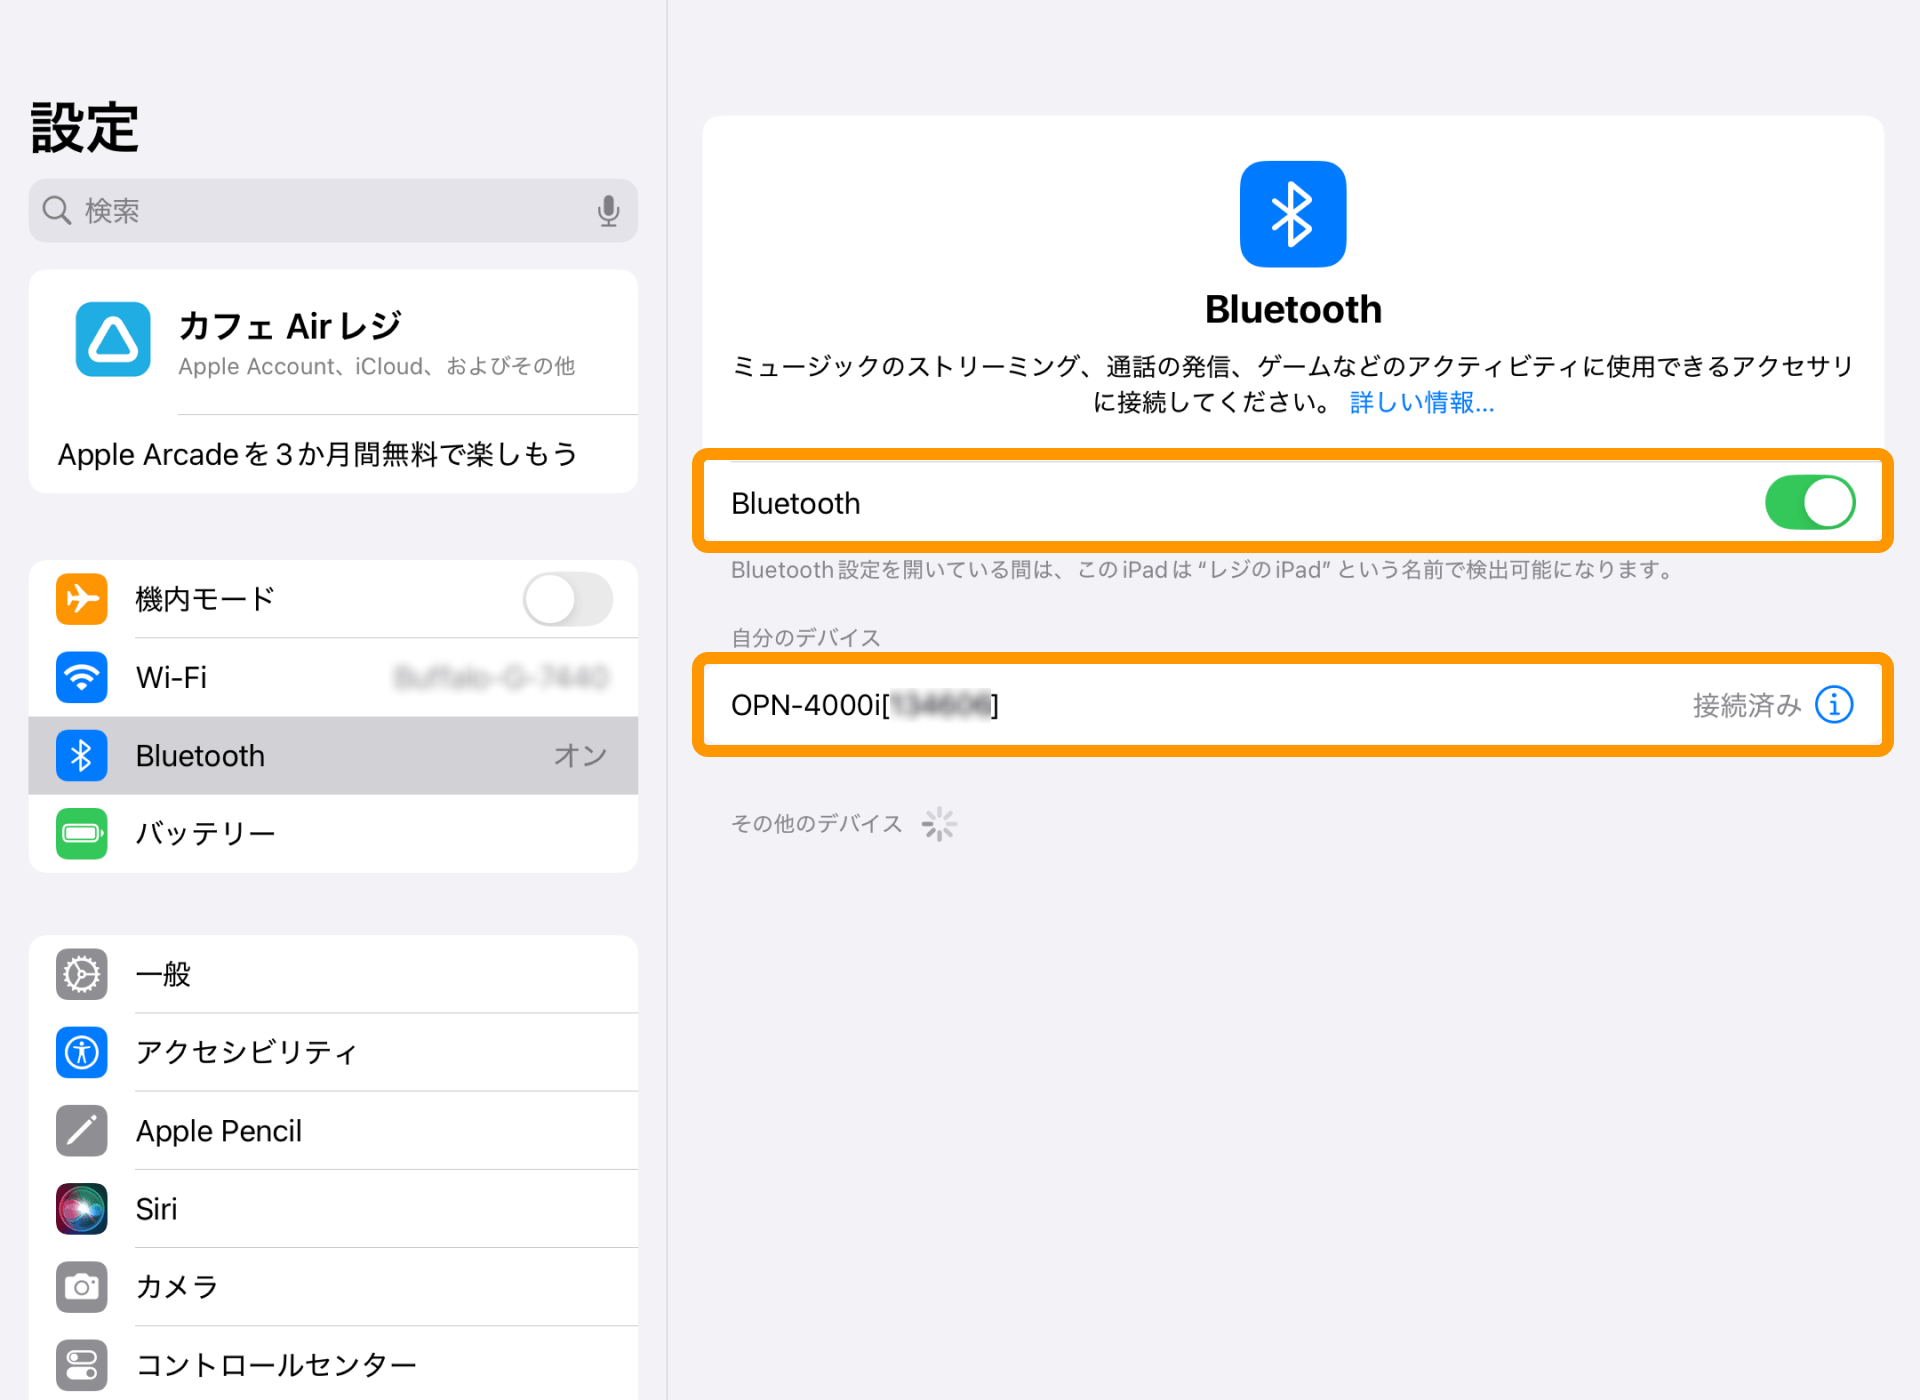Enable airplane mode toggle

568,599
